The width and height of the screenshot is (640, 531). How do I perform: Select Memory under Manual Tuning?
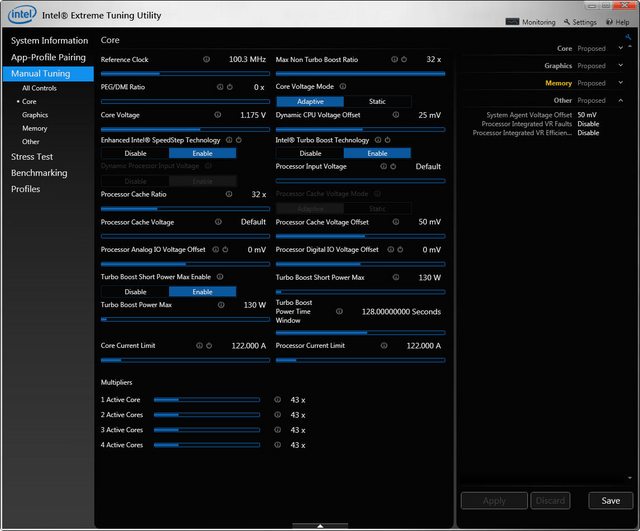pos(35,128)
